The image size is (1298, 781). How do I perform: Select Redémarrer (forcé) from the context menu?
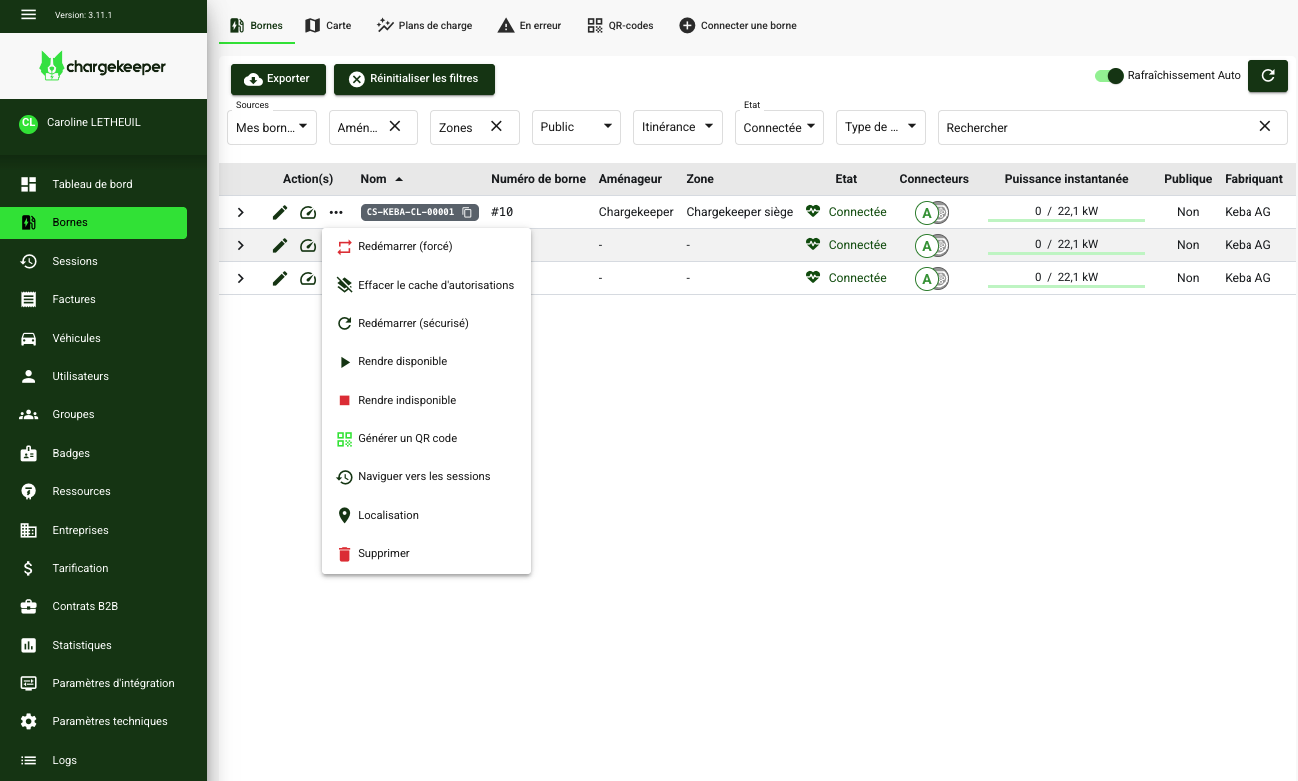tap(405, 247)
